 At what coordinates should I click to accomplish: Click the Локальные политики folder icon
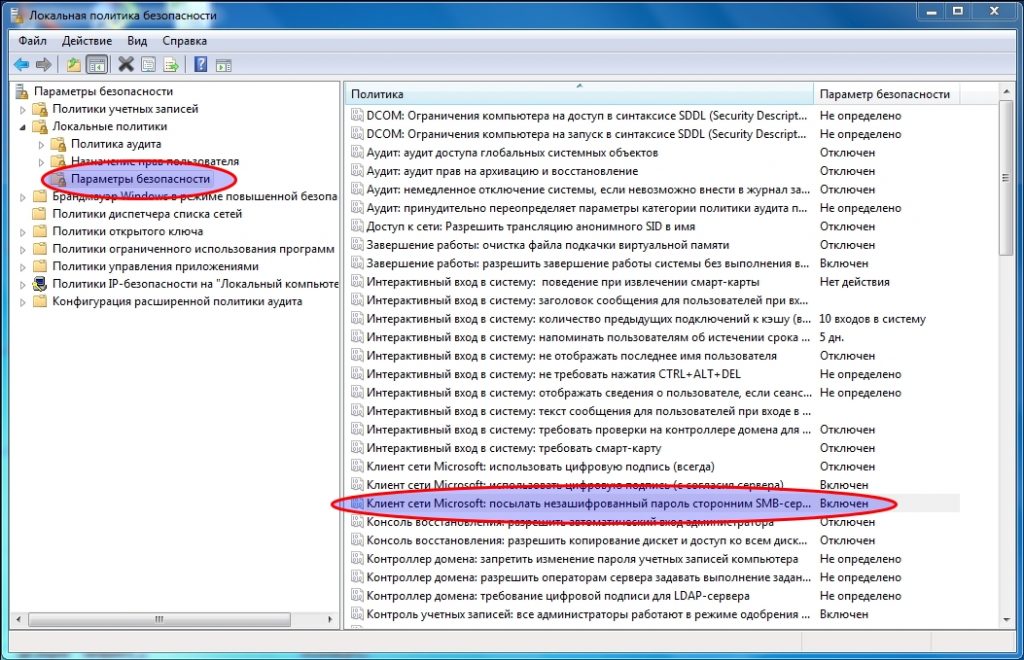(40, 127)
